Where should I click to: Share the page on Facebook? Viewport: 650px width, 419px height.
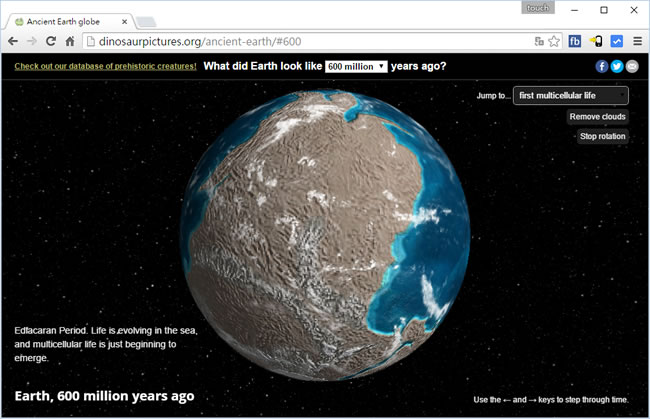click(x=602, y=66)
